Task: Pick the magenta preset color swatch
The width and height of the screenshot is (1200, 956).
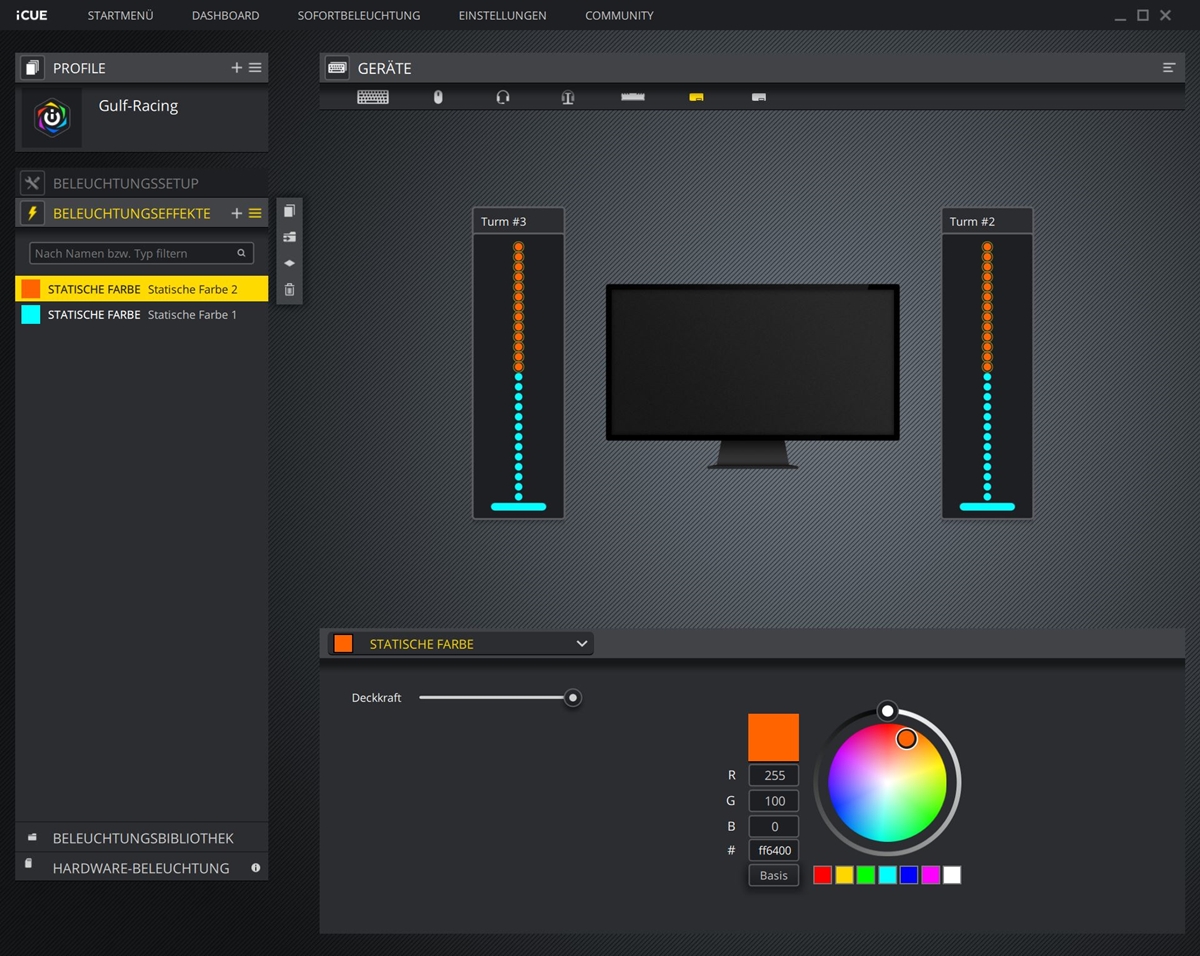Action: pyautogui.click(x=931, y=875)
